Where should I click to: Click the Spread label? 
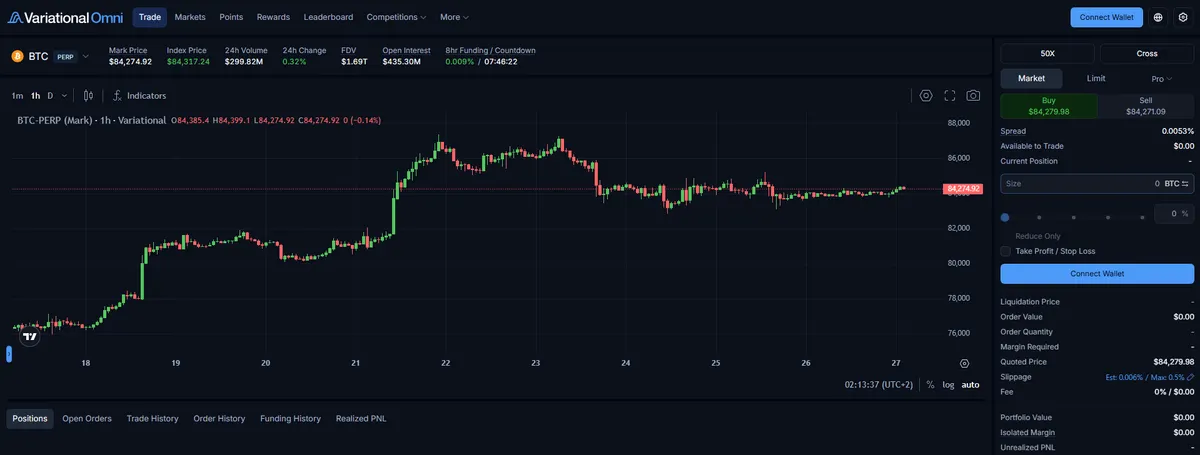tap(1013, 131)
